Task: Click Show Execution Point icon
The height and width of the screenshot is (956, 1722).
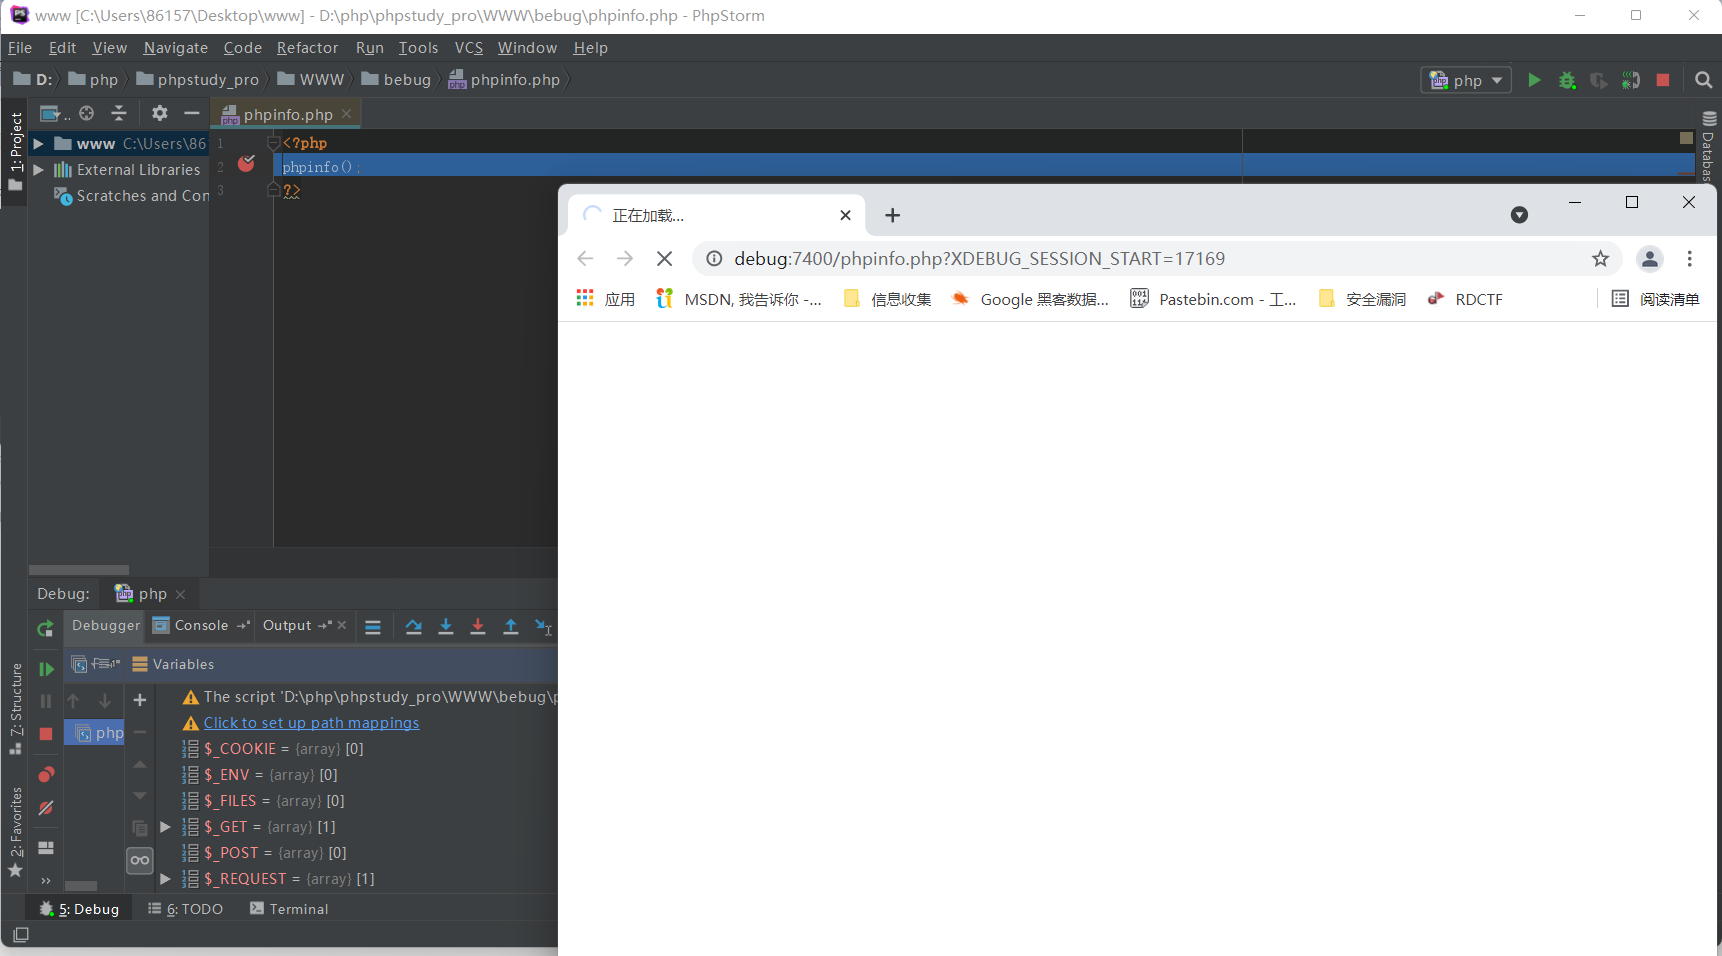Action: (373, 627)
